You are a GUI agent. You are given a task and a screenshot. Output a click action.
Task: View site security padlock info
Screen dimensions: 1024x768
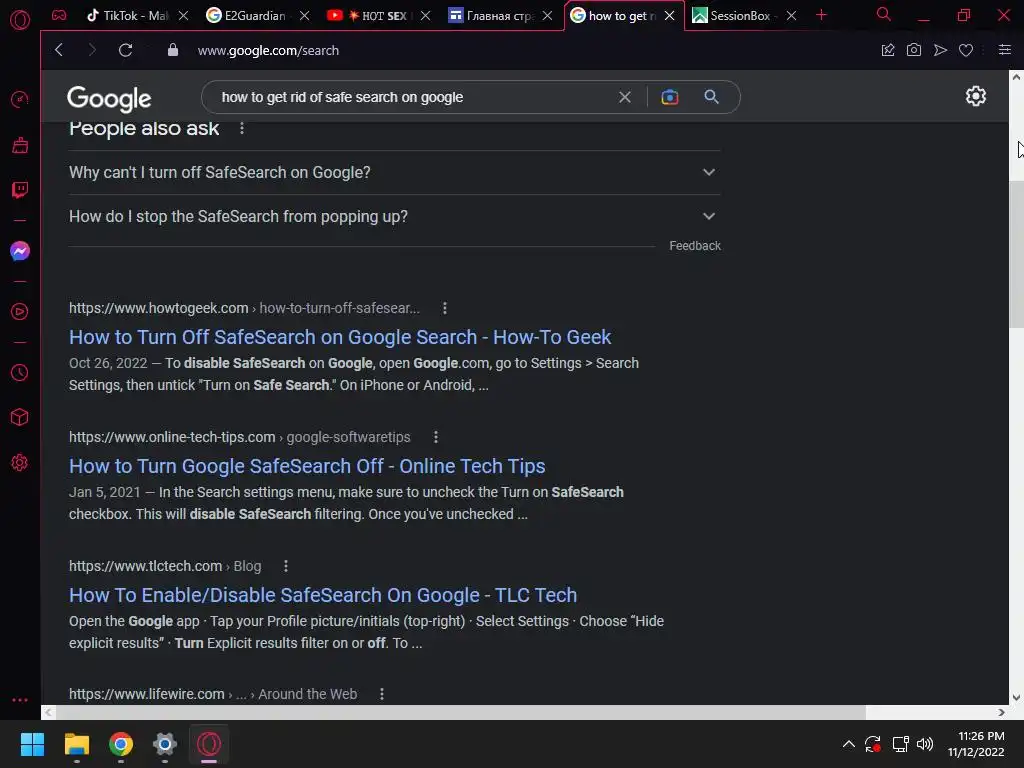pyautogui.click(x=172, y=50)
